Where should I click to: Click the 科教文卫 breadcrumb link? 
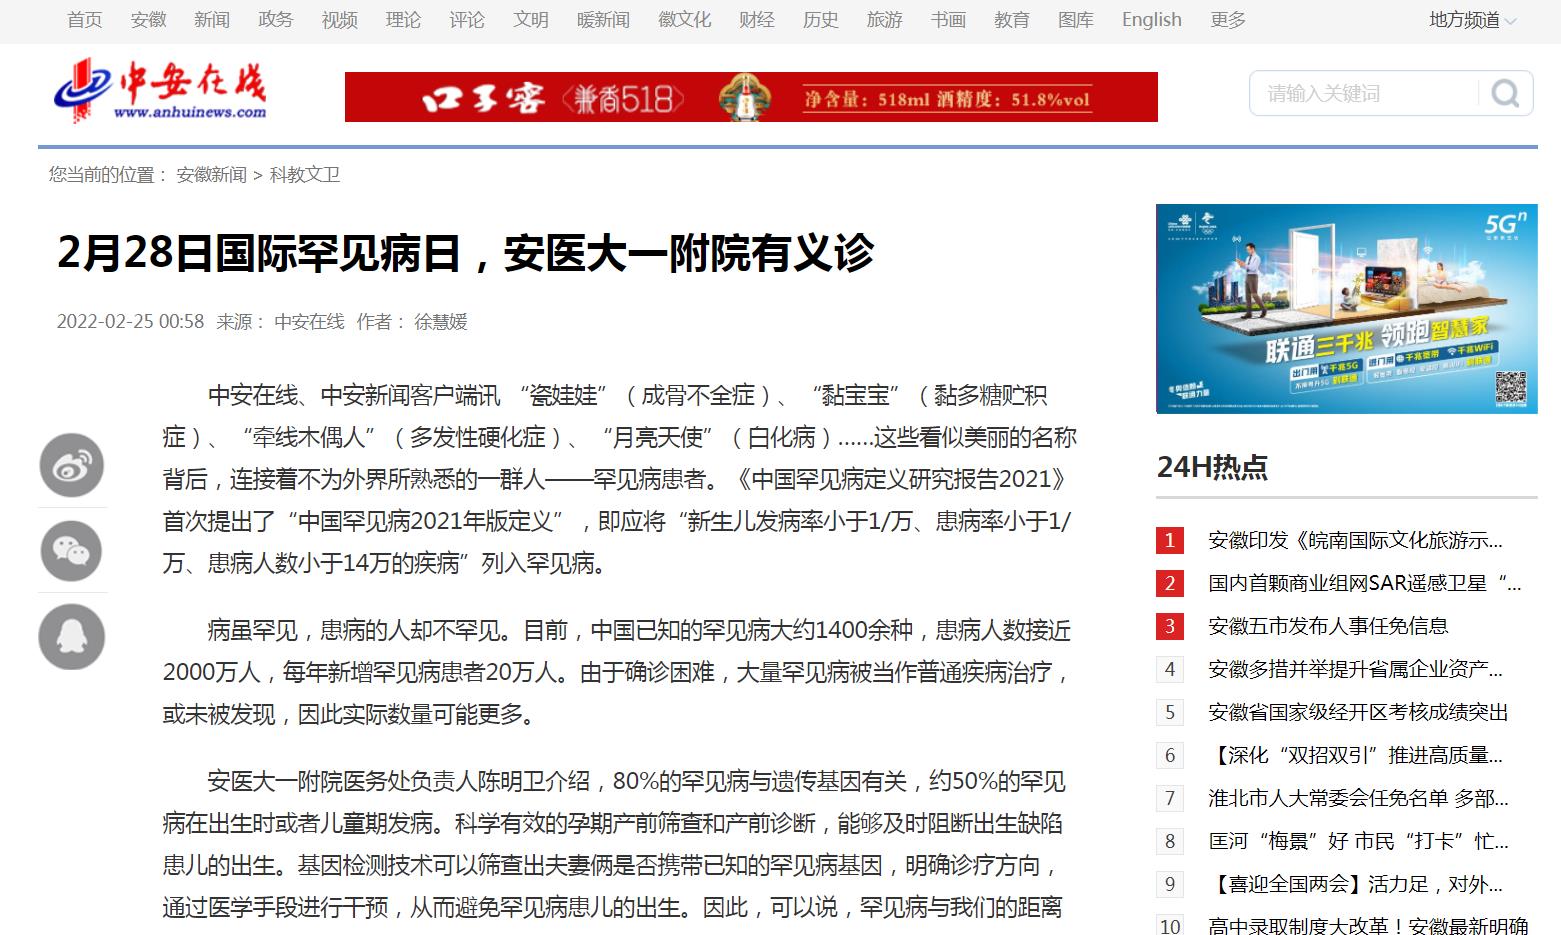click(305, 175)
